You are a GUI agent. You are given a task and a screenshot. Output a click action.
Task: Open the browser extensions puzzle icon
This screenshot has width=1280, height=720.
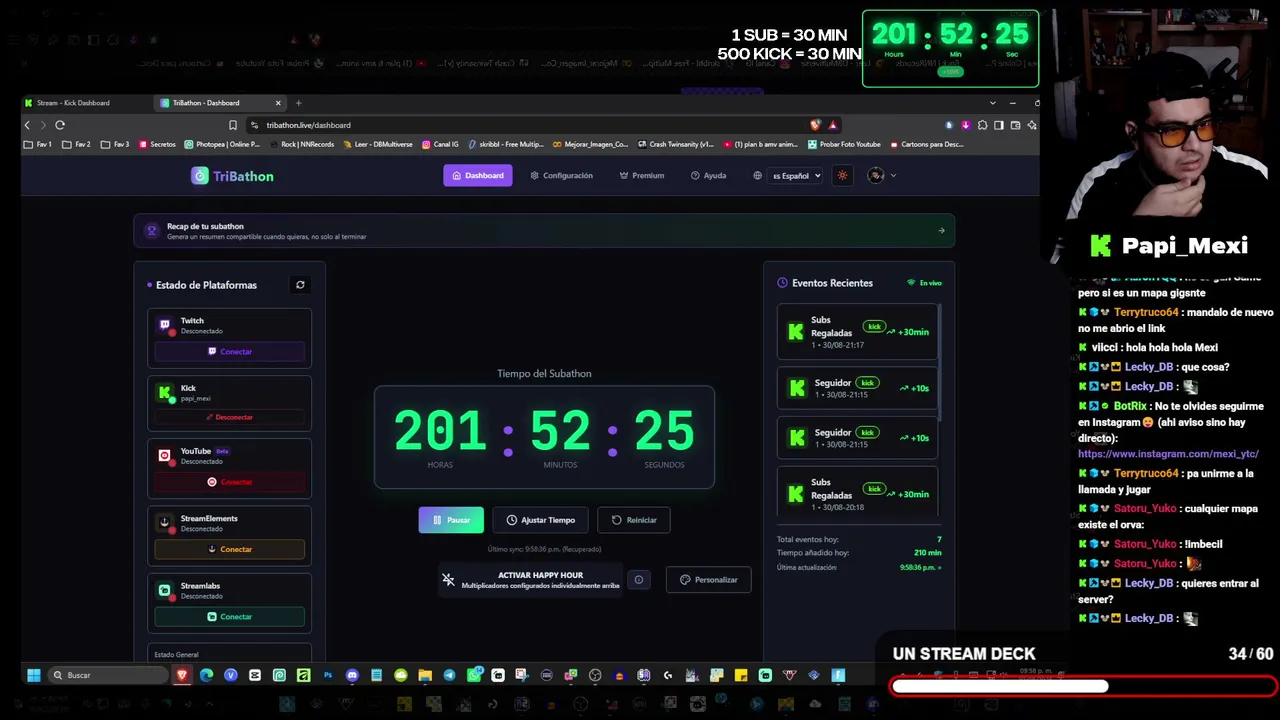tap(982, 125)
